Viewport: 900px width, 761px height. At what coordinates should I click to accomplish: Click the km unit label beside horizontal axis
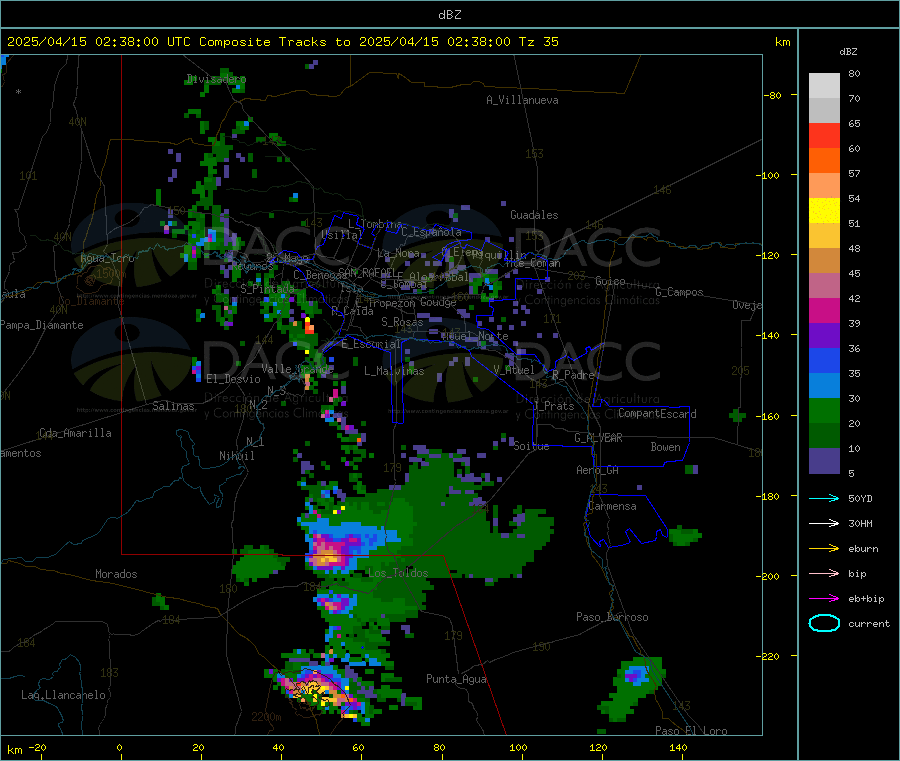point(14,750)
